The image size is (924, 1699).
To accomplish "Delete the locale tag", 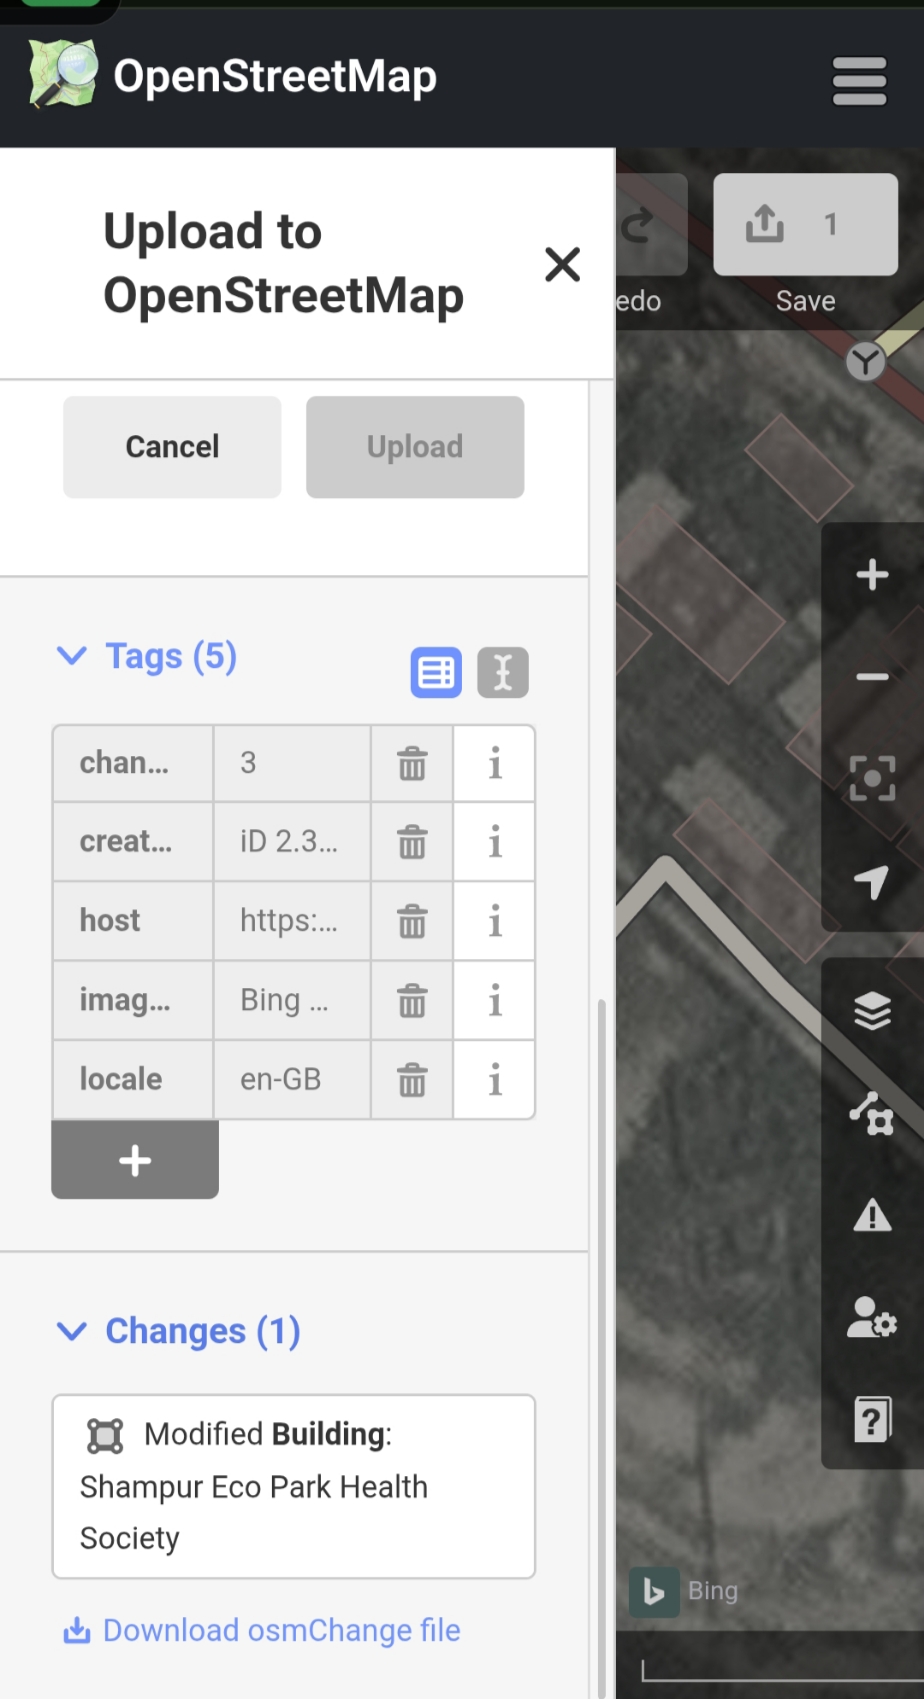I will click(412, 1080).
